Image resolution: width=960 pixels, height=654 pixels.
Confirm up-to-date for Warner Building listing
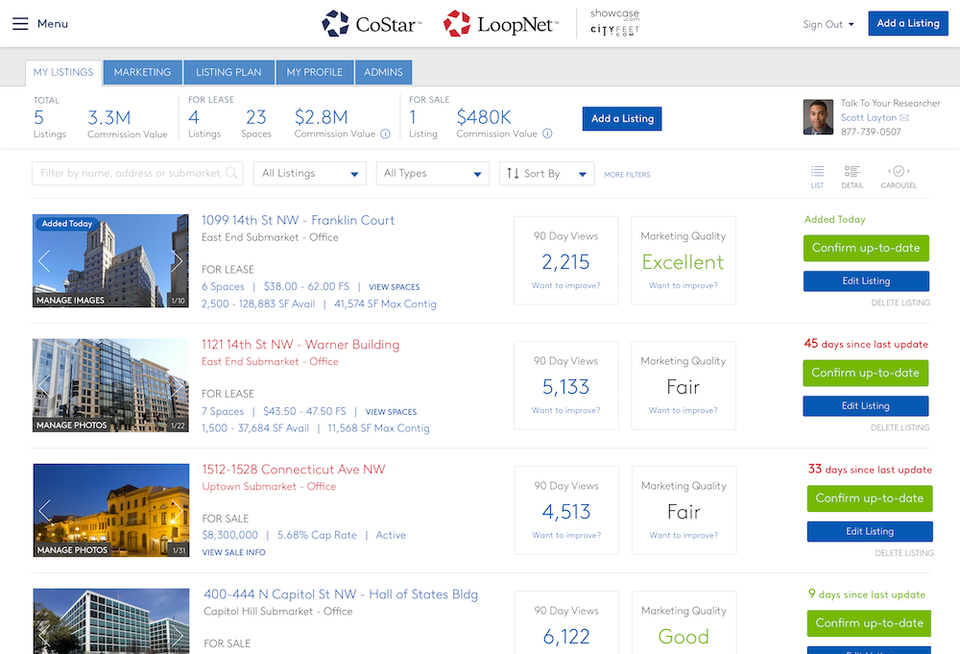point(865,373)
